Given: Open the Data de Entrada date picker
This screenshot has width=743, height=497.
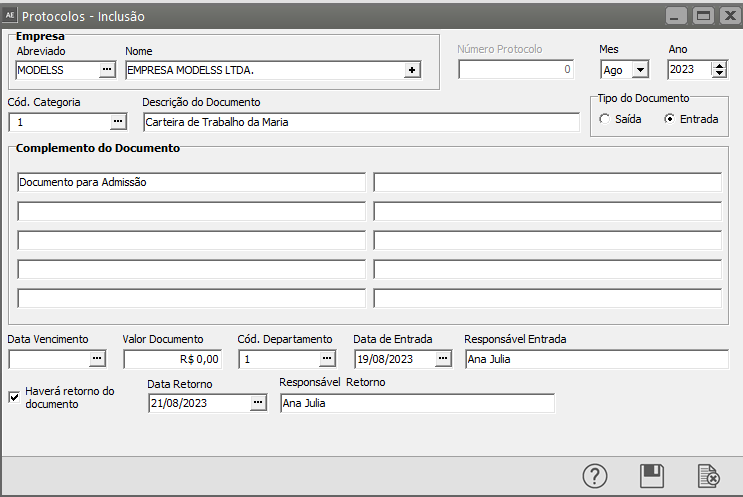Looking at the screenshot, I should click(443, 358).
